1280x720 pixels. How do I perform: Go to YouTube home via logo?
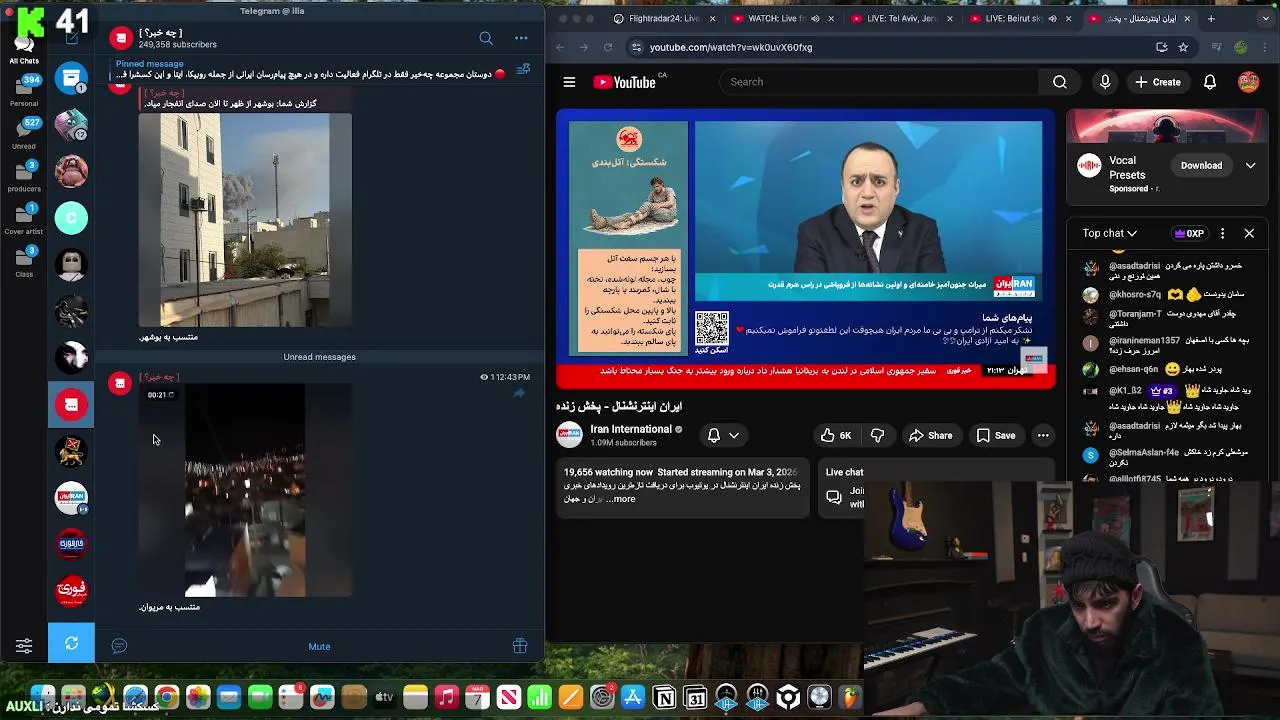click(x=625, y=82)
